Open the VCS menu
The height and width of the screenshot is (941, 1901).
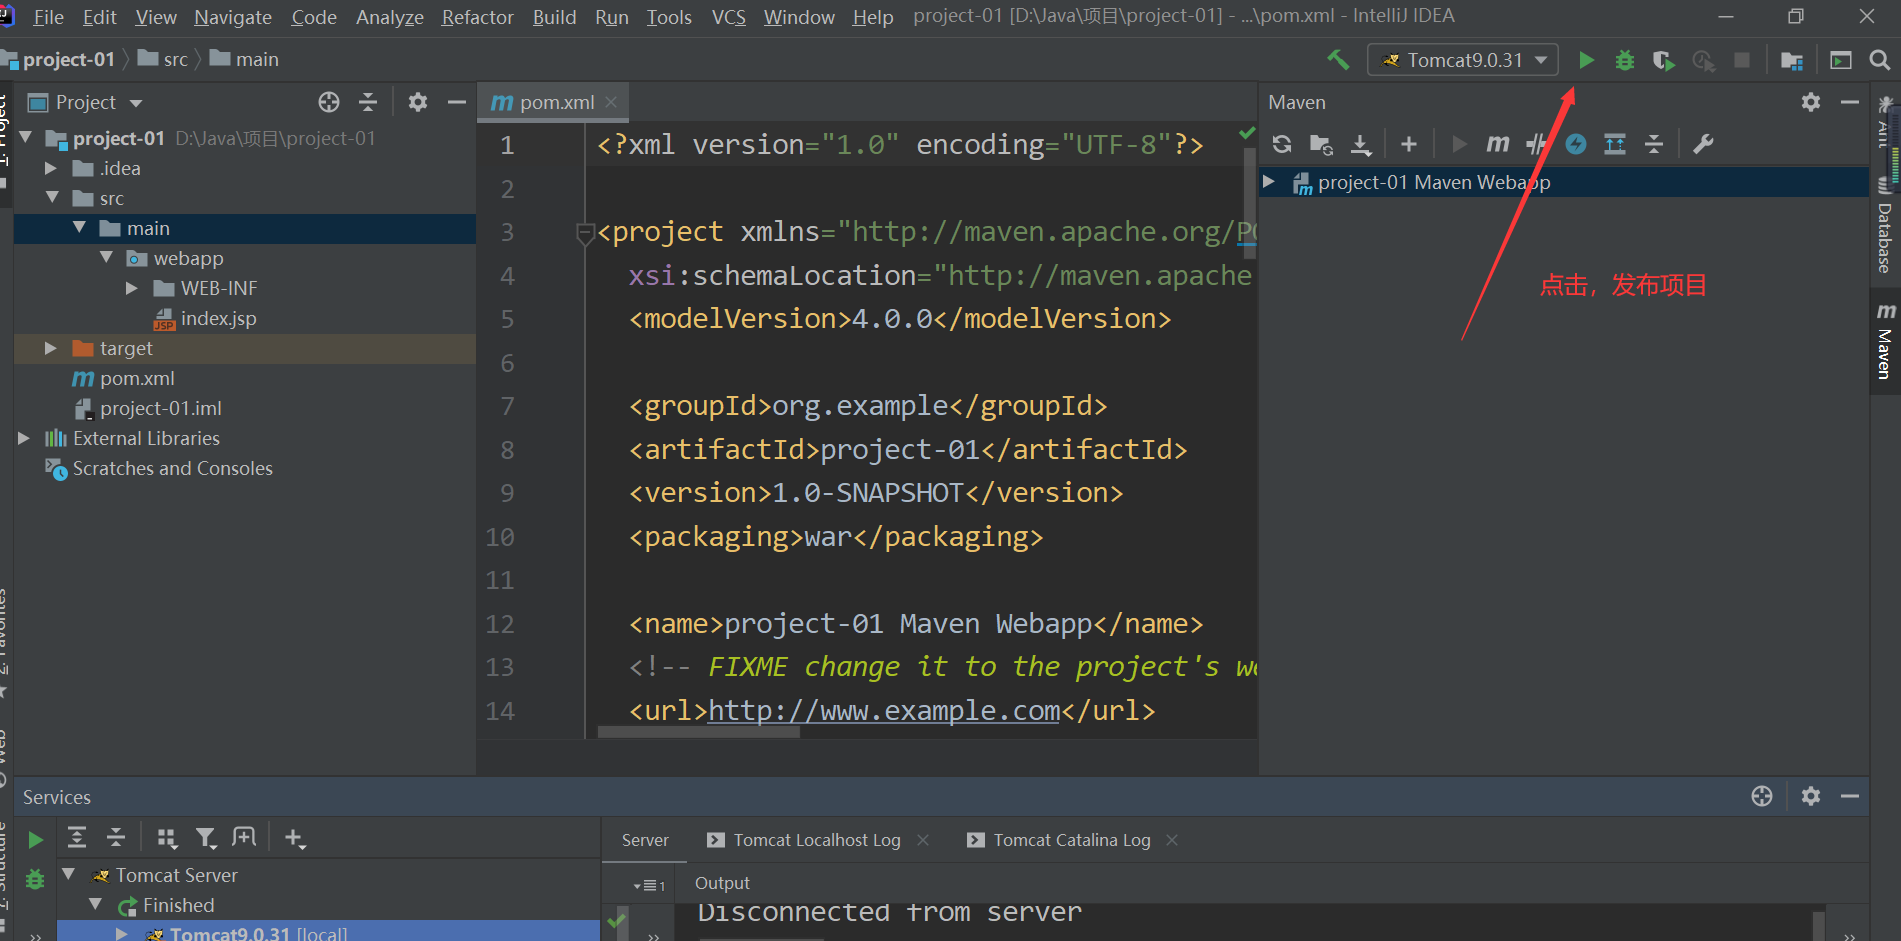coord(728,17)
